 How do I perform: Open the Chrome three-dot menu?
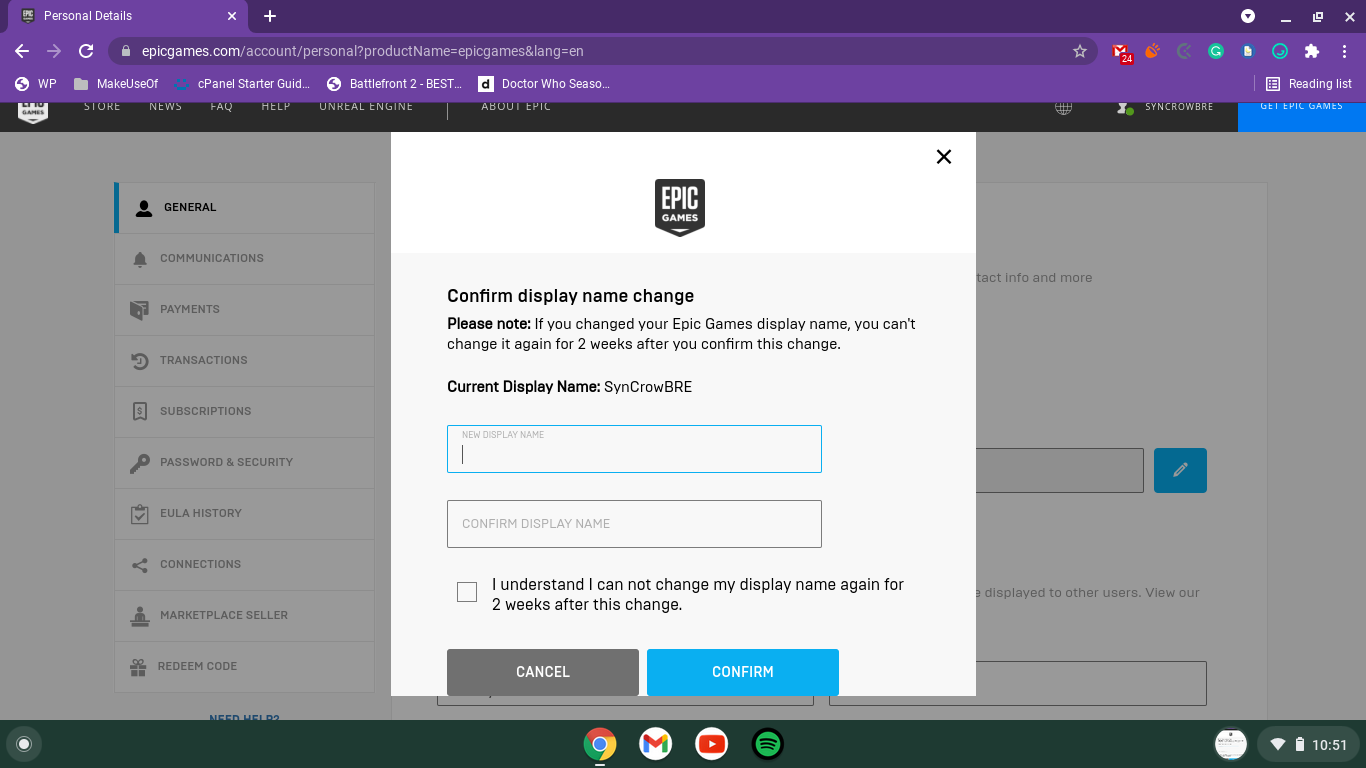click(1344, 50)
